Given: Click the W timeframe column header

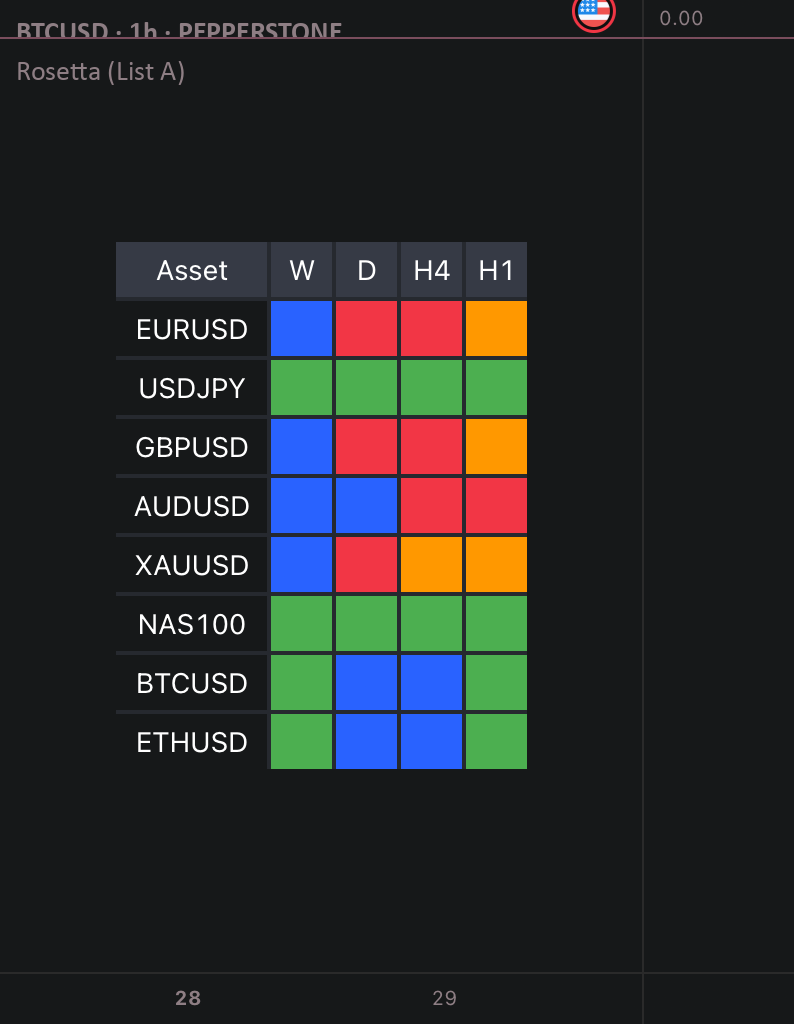Looking at the screenshot, I should 301,270.
